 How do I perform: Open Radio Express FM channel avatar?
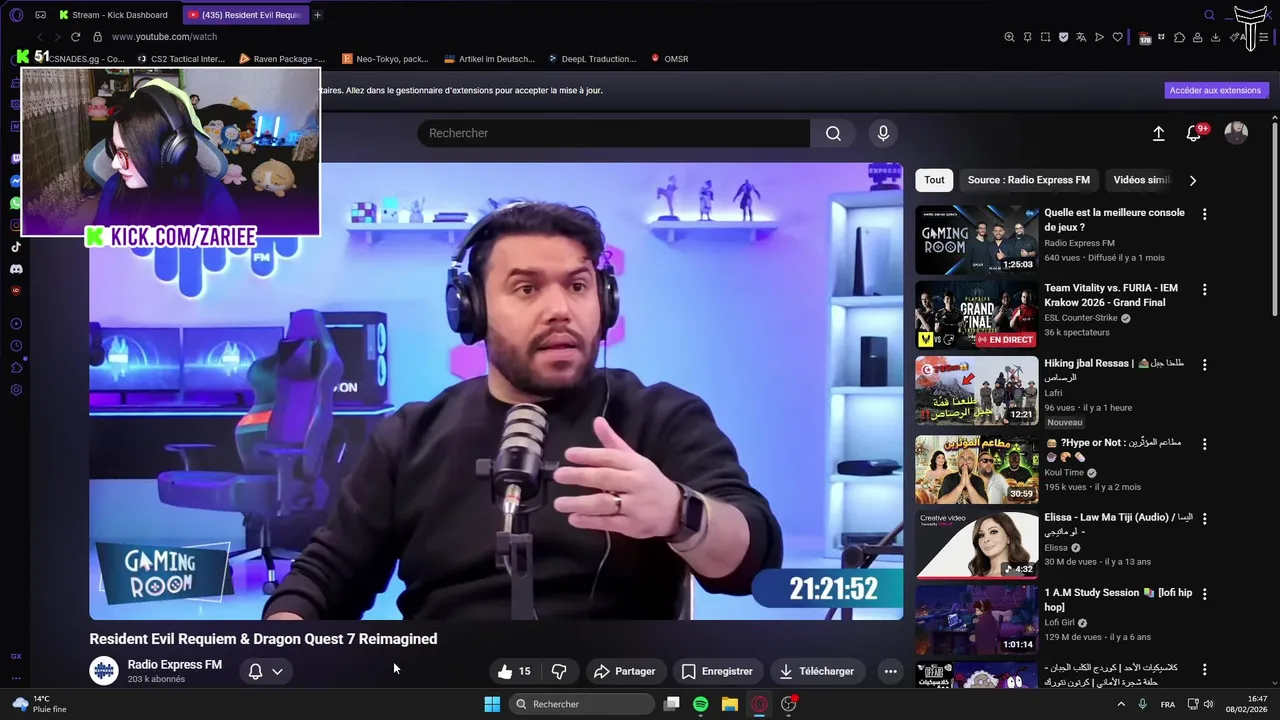coord(104,671)
